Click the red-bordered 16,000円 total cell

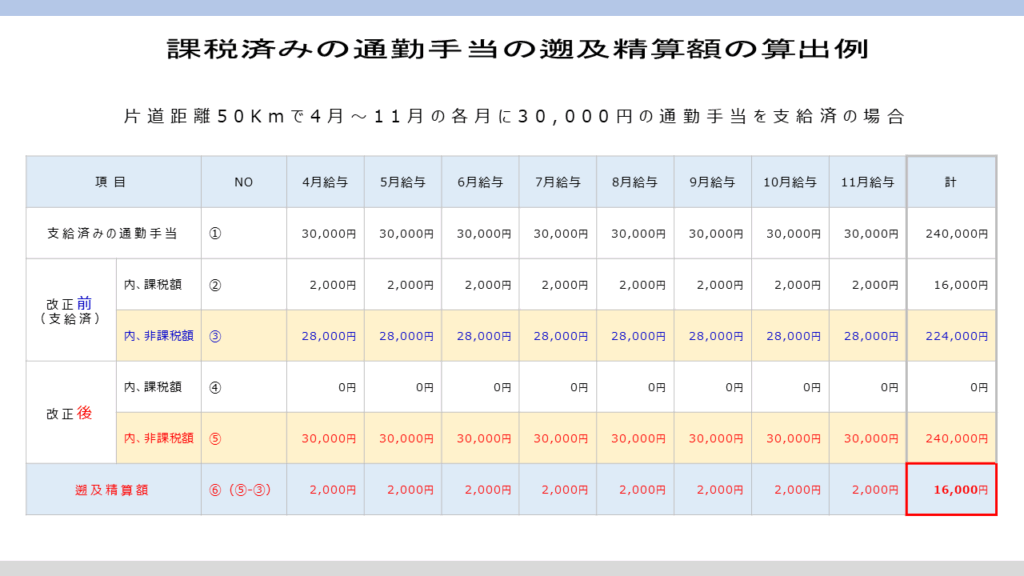tap(951, 490)
